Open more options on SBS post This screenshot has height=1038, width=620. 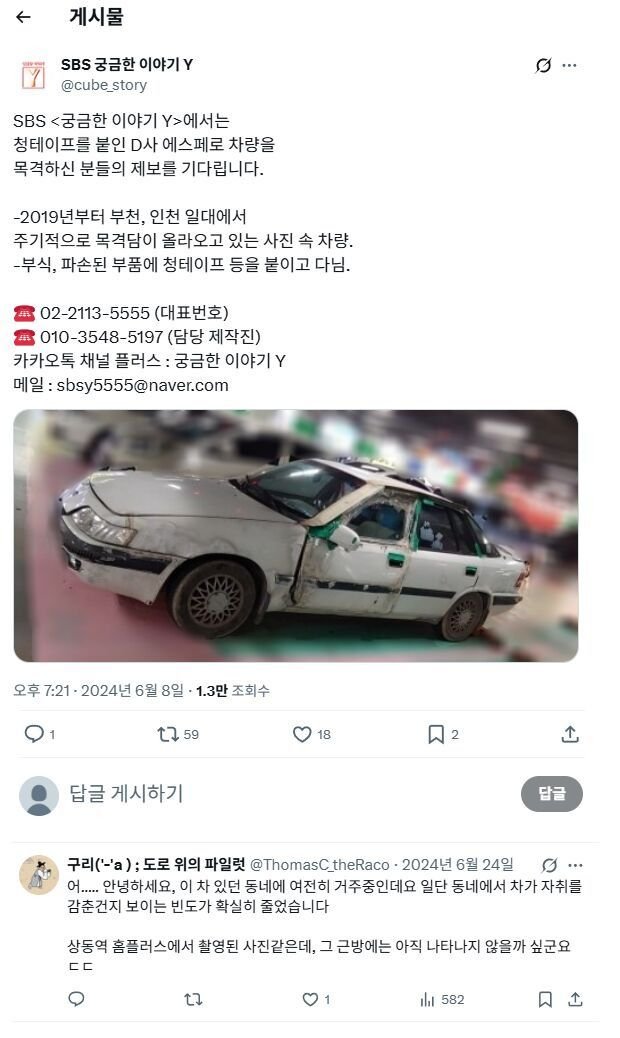[x=569, y=66]
